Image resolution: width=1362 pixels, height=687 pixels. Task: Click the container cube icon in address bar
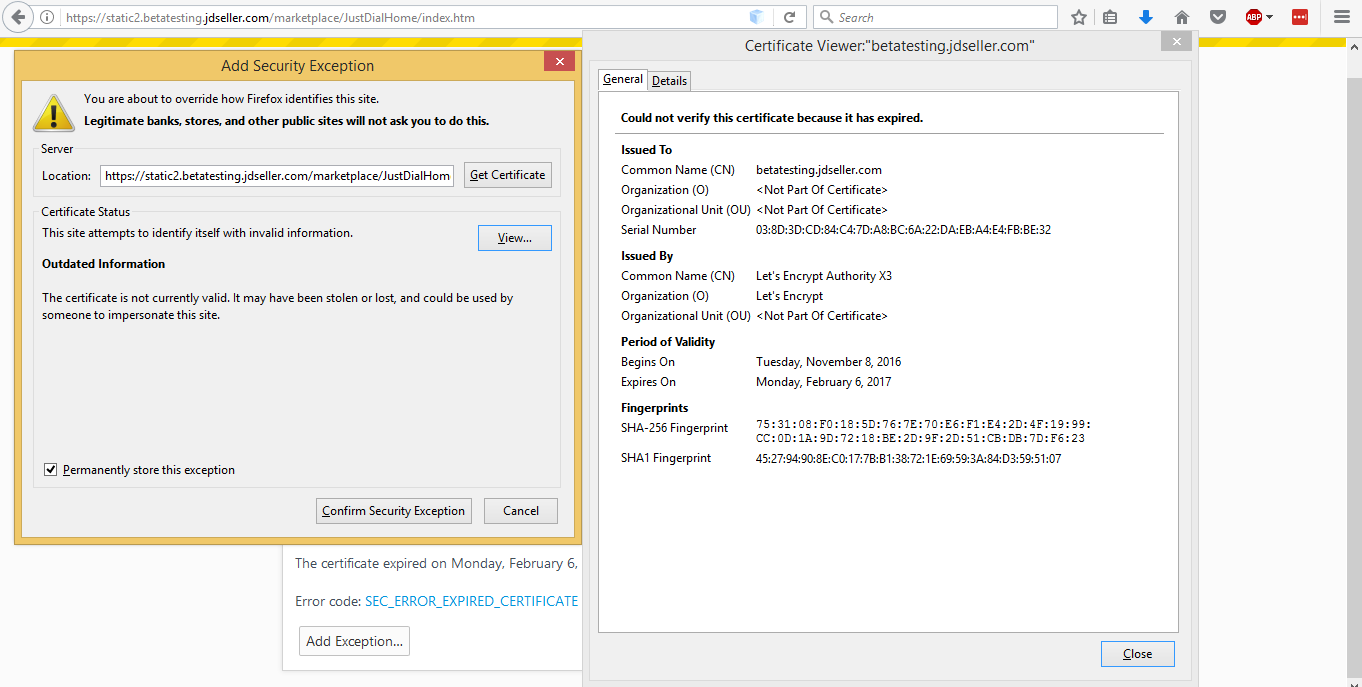pyautogui.click(x=756, y=17)
